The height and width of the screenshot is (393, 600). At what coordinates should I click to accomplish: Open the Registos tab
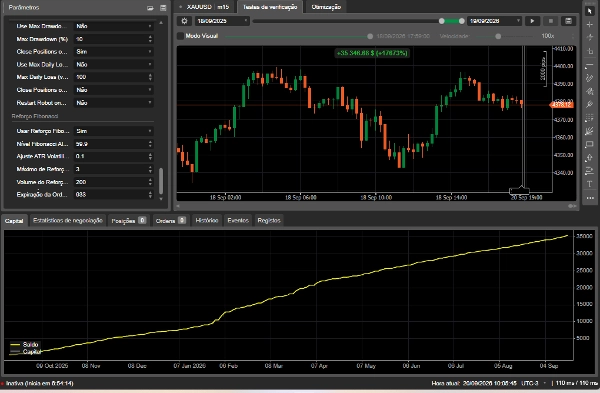click(x=269, y=220)
